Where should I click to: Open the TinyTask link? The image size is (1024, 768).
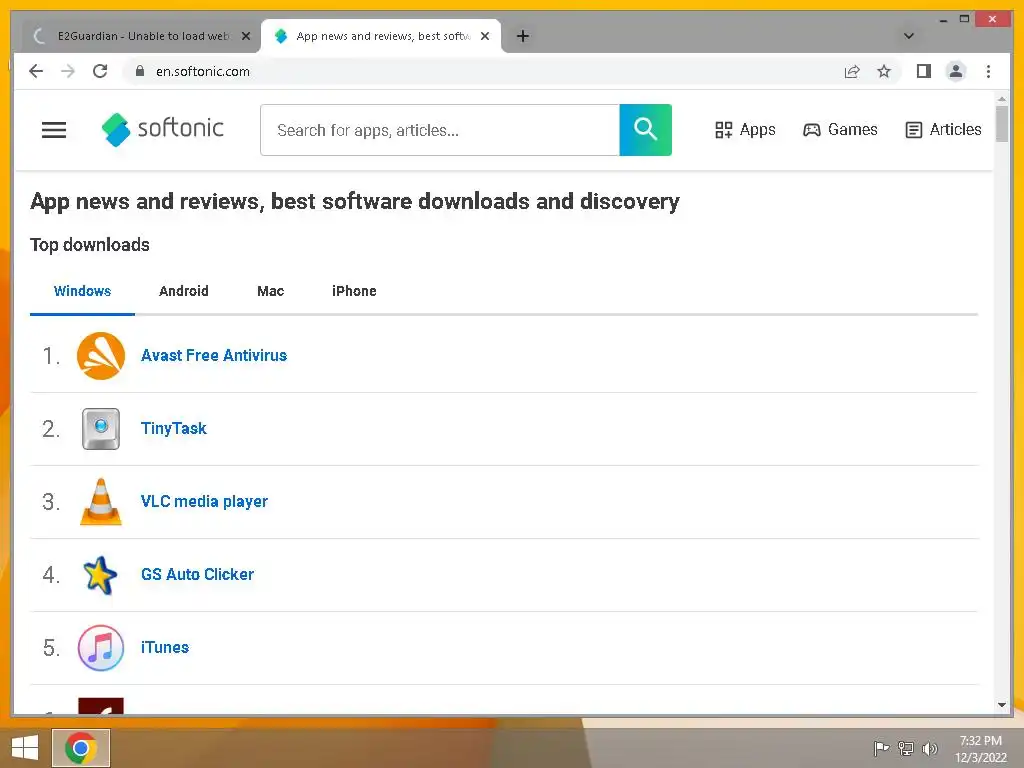tap(174, 428)
